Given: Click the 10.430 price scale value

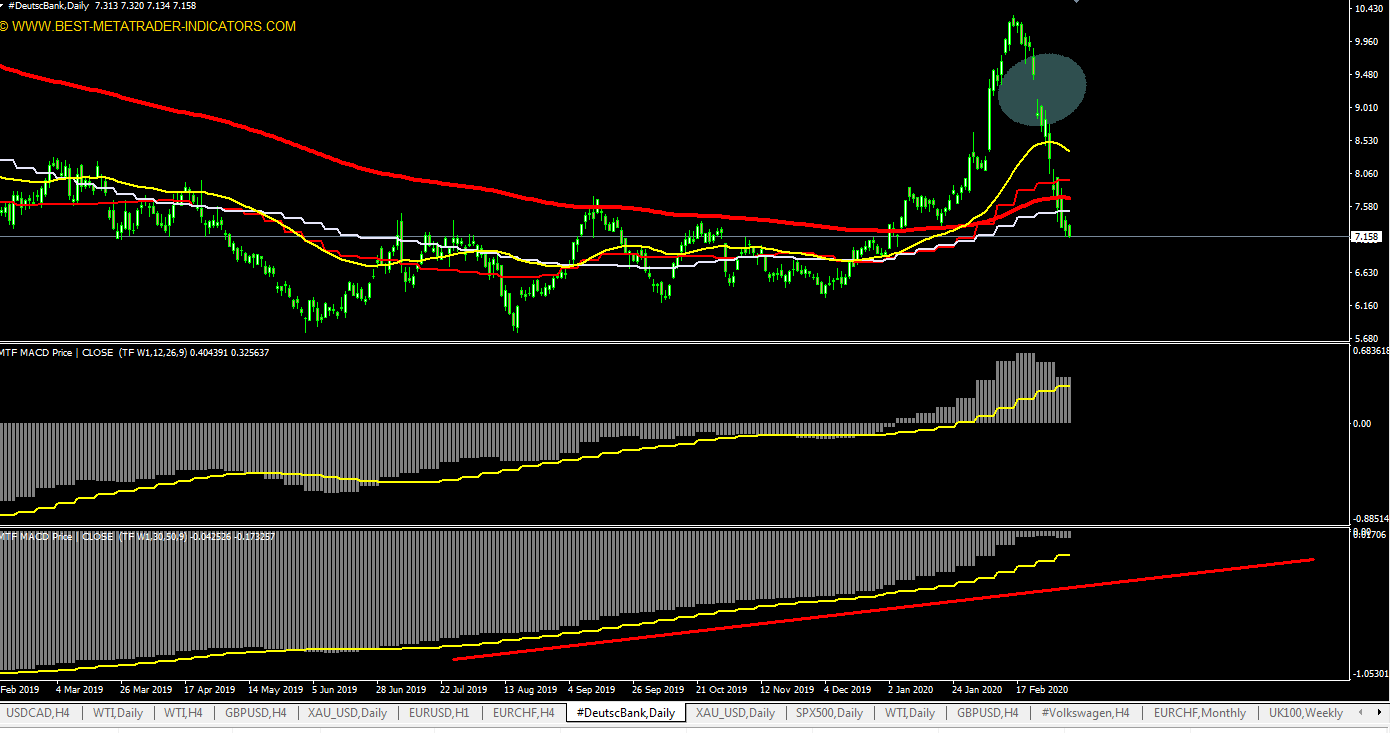Looking at the screenshot, I should (x=1368, y=9).
